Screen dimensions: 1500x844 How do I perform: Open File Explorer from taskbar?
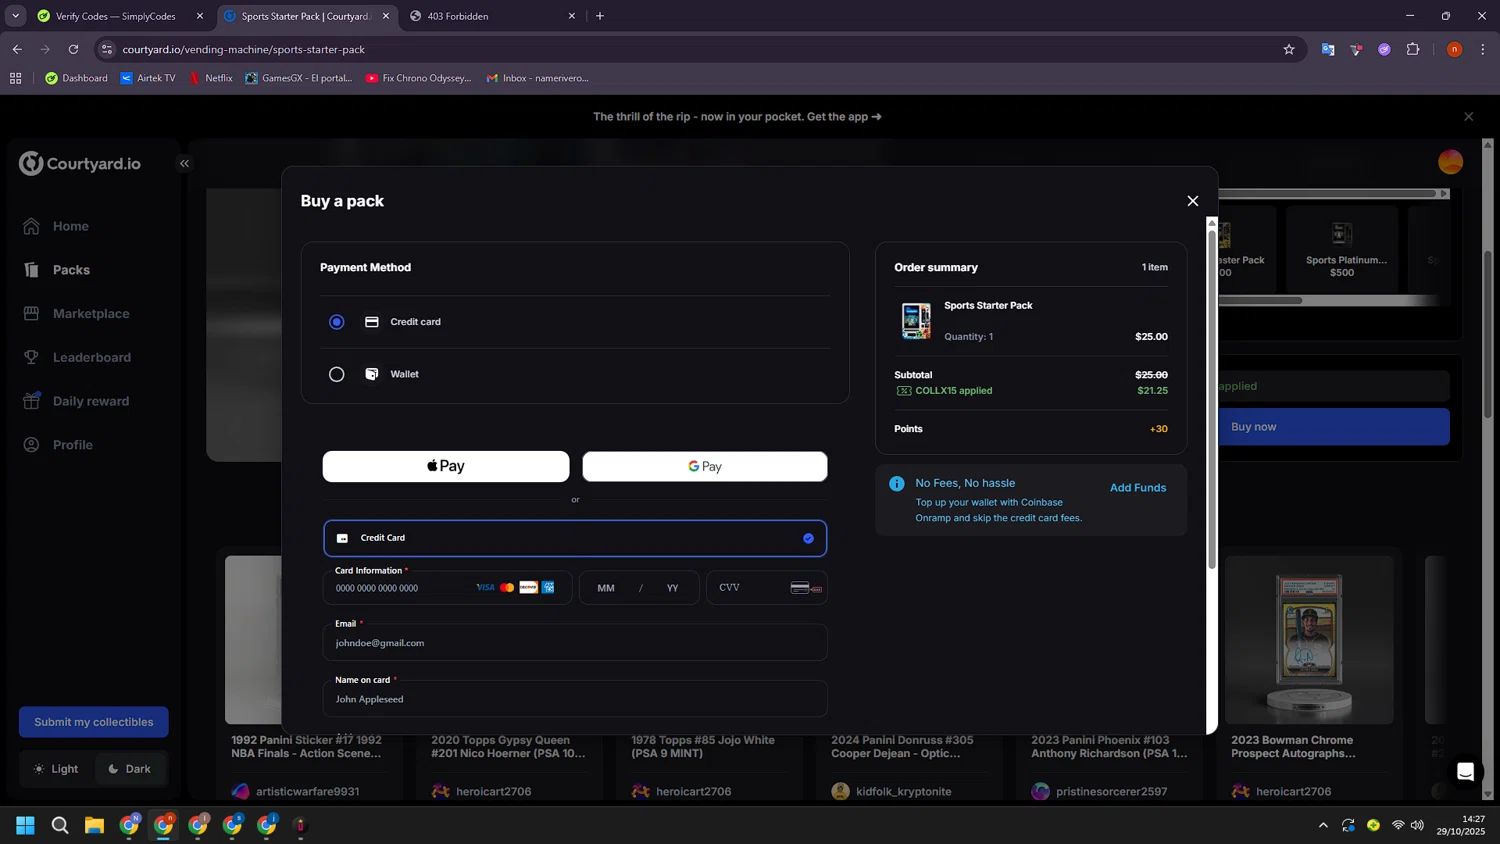pyautogui.click(x=94, y=825)
